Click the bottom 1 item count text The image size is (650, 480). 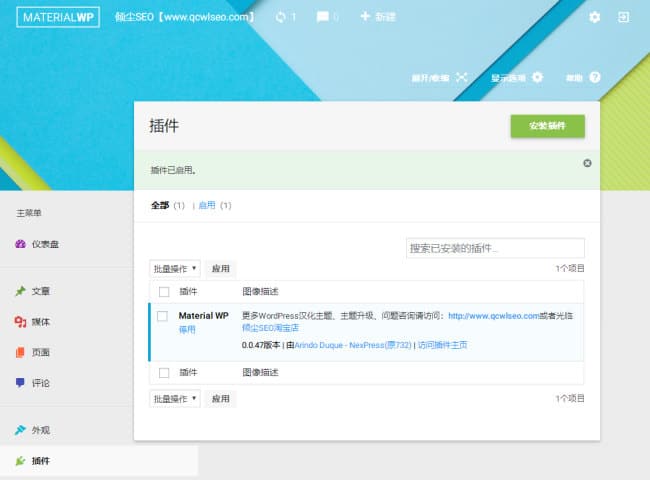(570, 399)
